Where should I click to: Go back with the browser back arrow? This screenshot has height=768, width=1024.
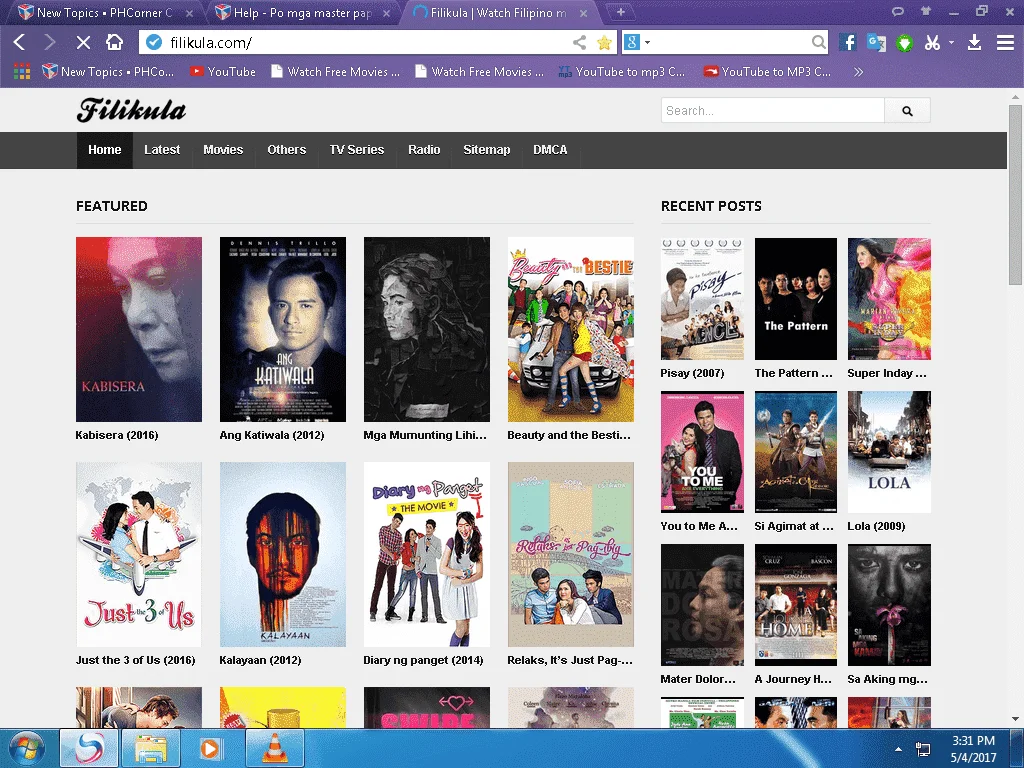[20, 43]
